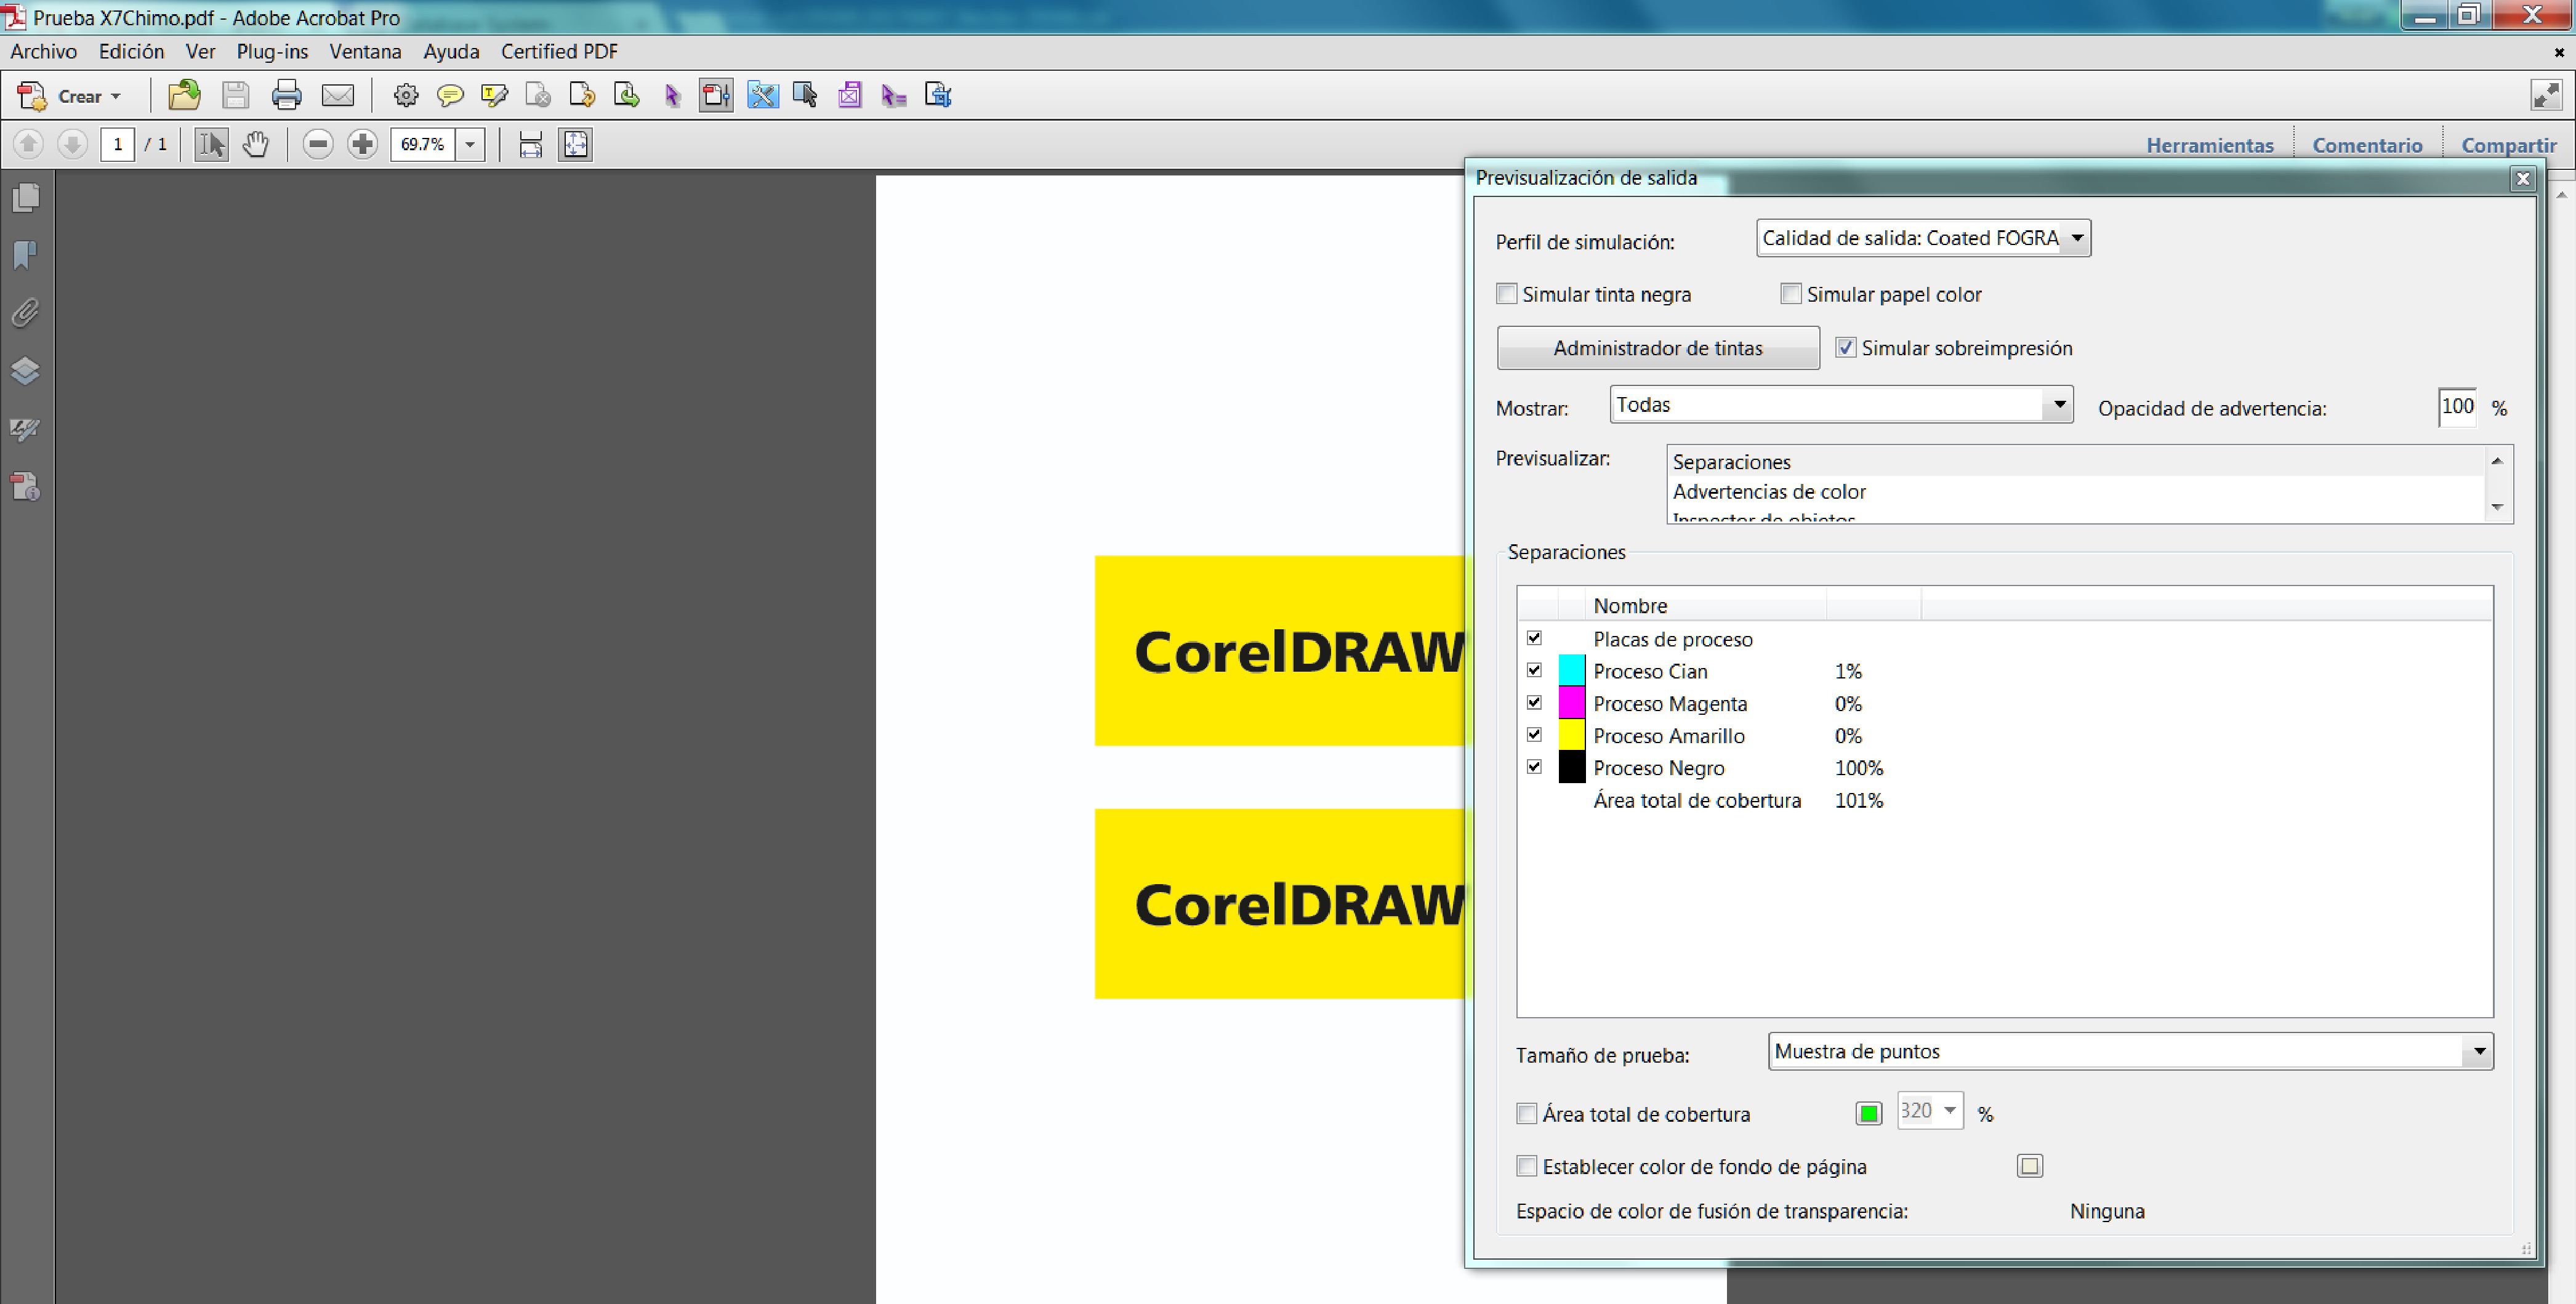Open signatures panel in sidebar
This screenshot has width=2576, height=1304.
[26, 429]
